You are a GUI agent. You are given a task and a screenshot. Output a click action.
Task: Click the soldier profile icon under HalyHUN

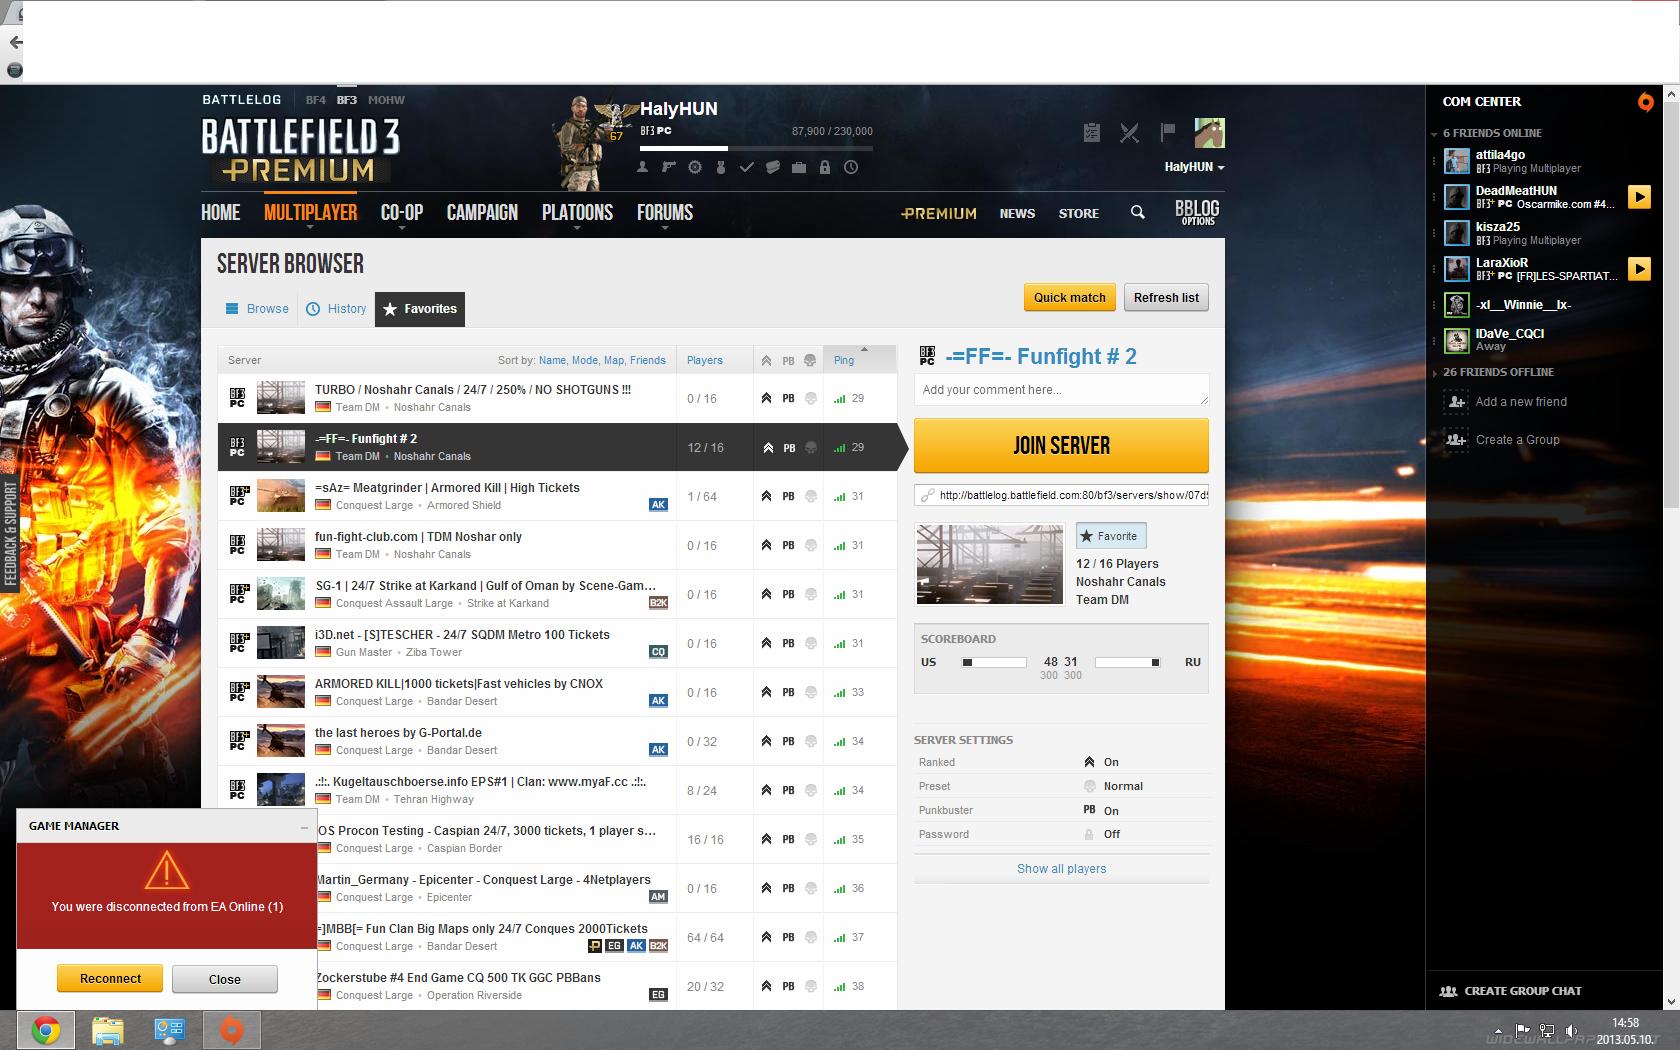point(642,167)
